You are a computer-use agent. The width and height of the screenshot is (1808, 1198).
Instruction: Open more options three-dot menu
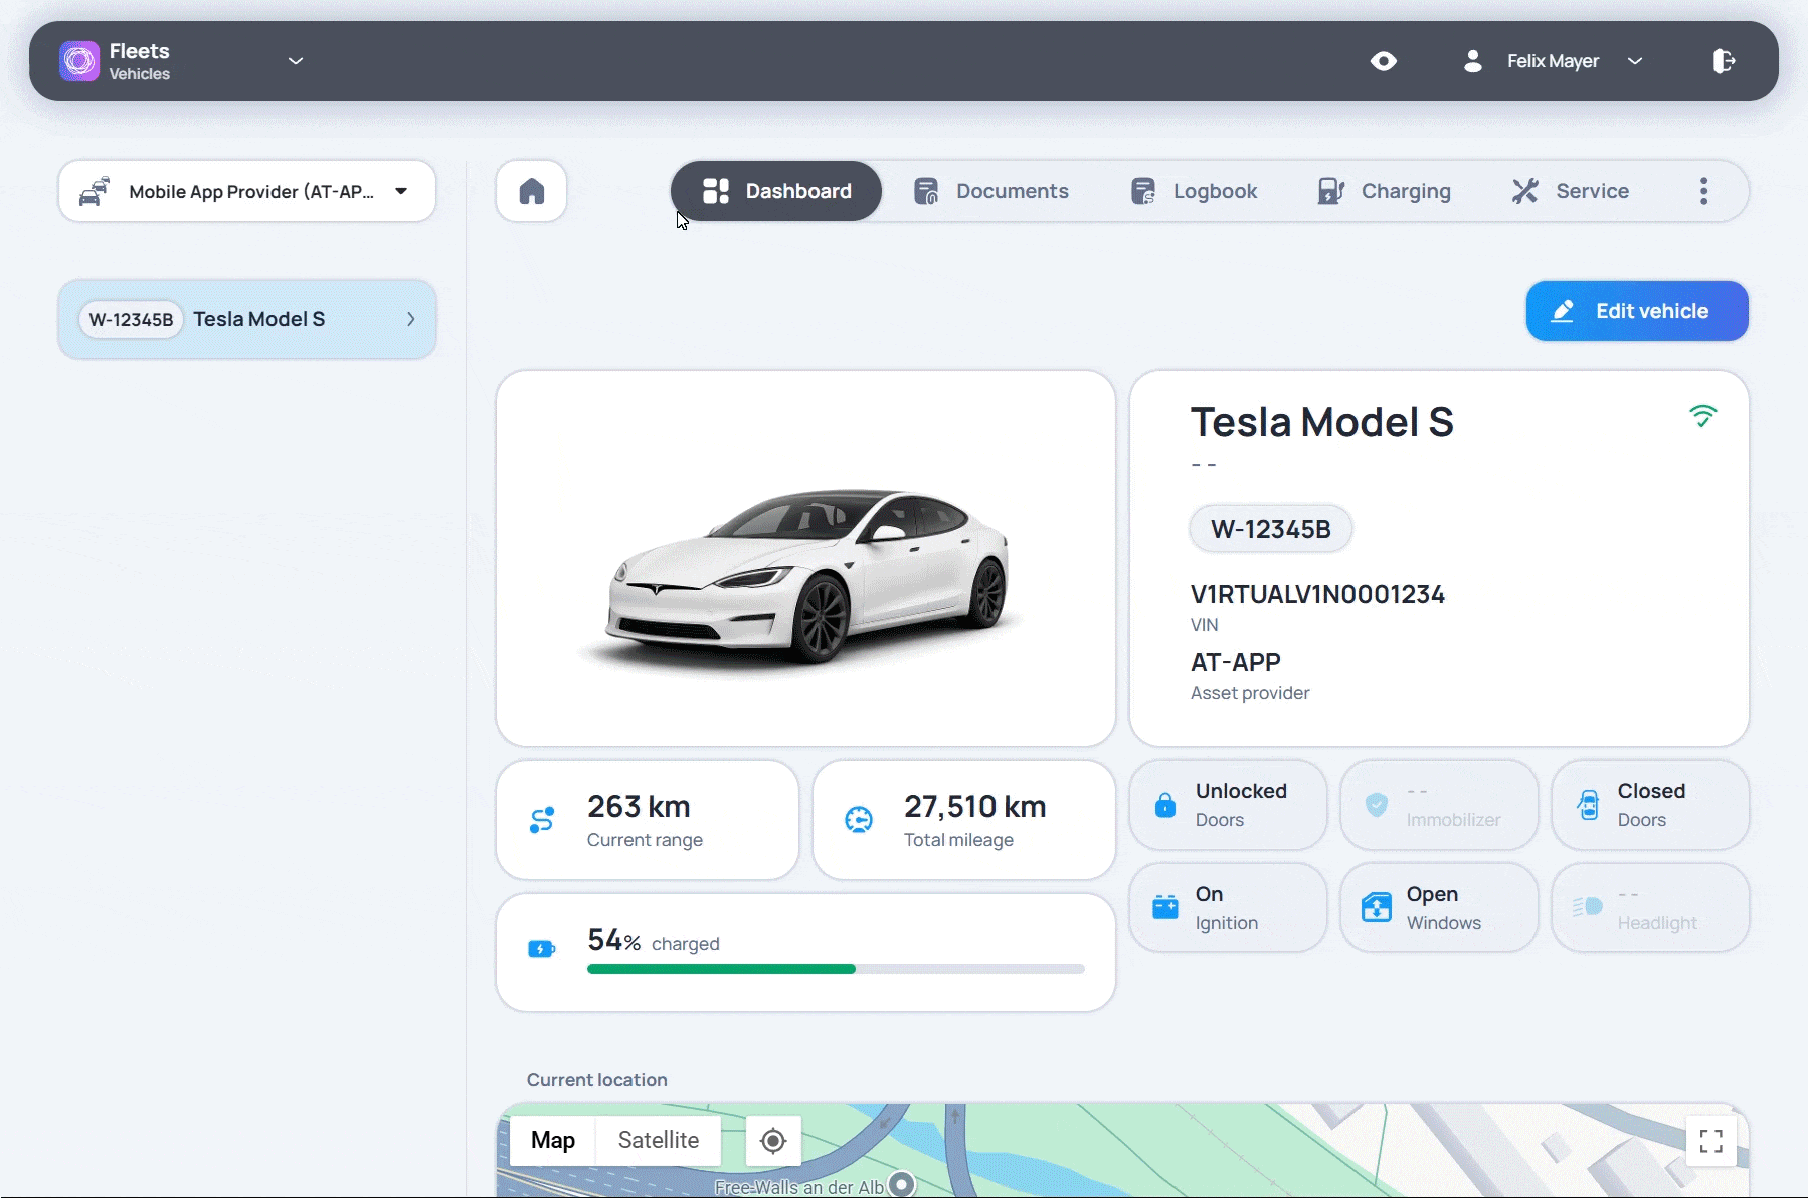coord(1704,191)
